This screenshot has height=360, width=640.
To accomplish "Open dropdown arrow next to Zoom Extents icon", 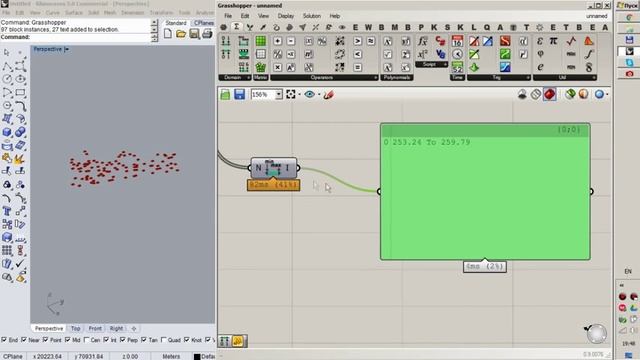I will [300, 95].
